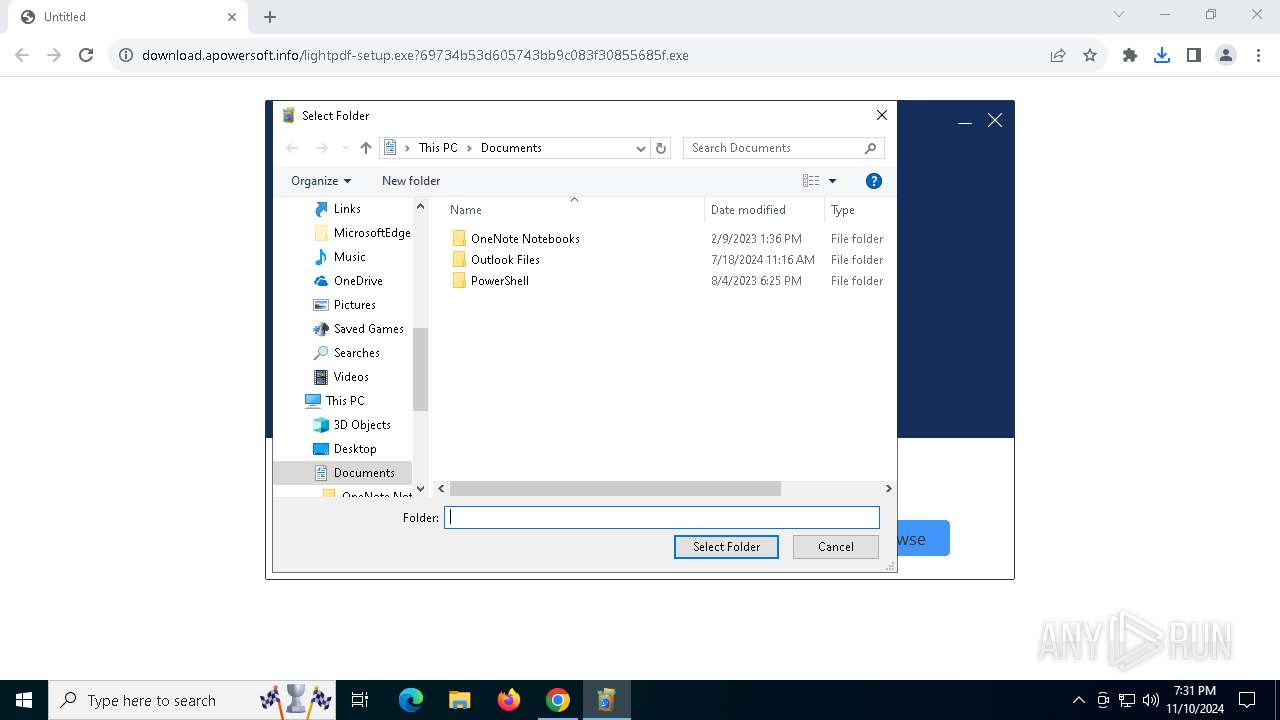Click This PC in address breadcrumb
Screen dimensions: 1280x720
(438, 148)
